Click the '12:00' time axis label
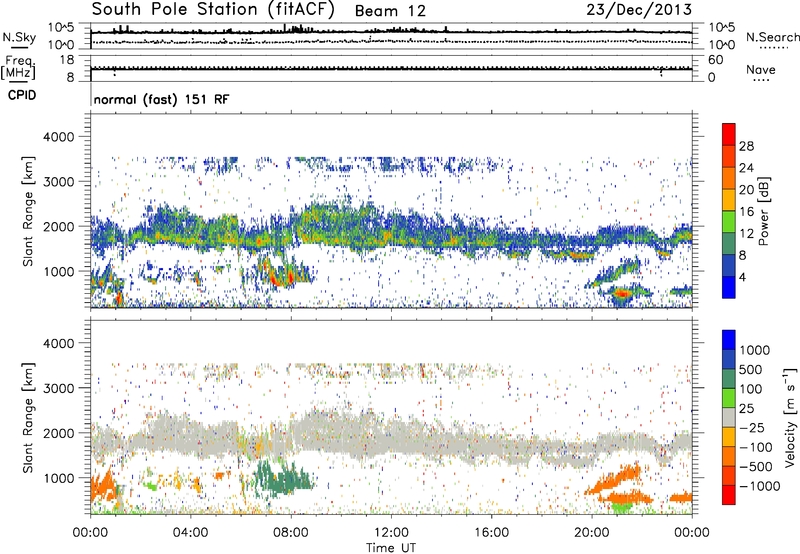 pos(391,533)
